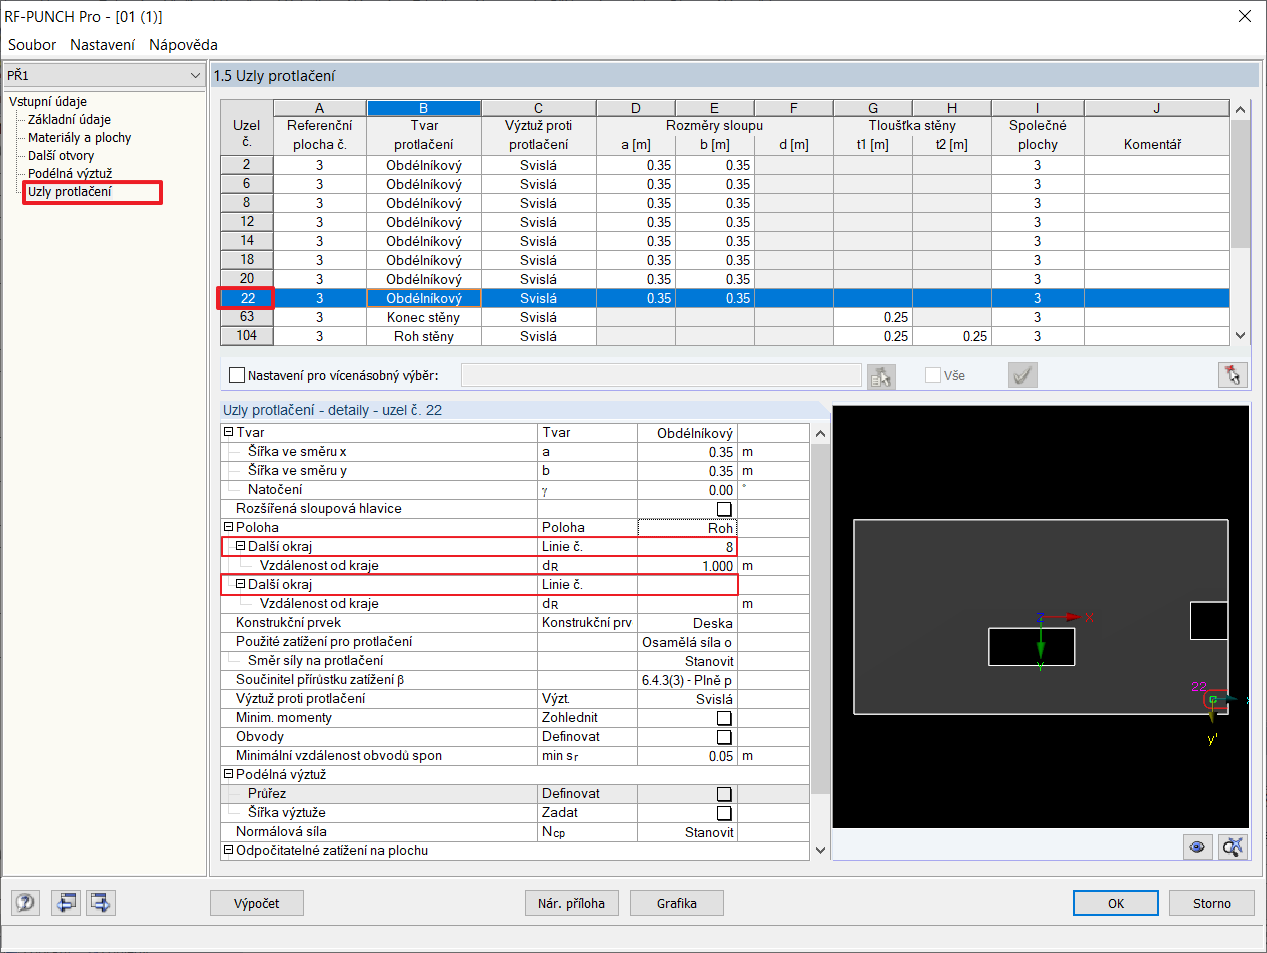The height and width of the screenshot is (953, 1267).
Task: Click Vzdálenost od kraje value 1.000
Action: [x=687, y=566]
